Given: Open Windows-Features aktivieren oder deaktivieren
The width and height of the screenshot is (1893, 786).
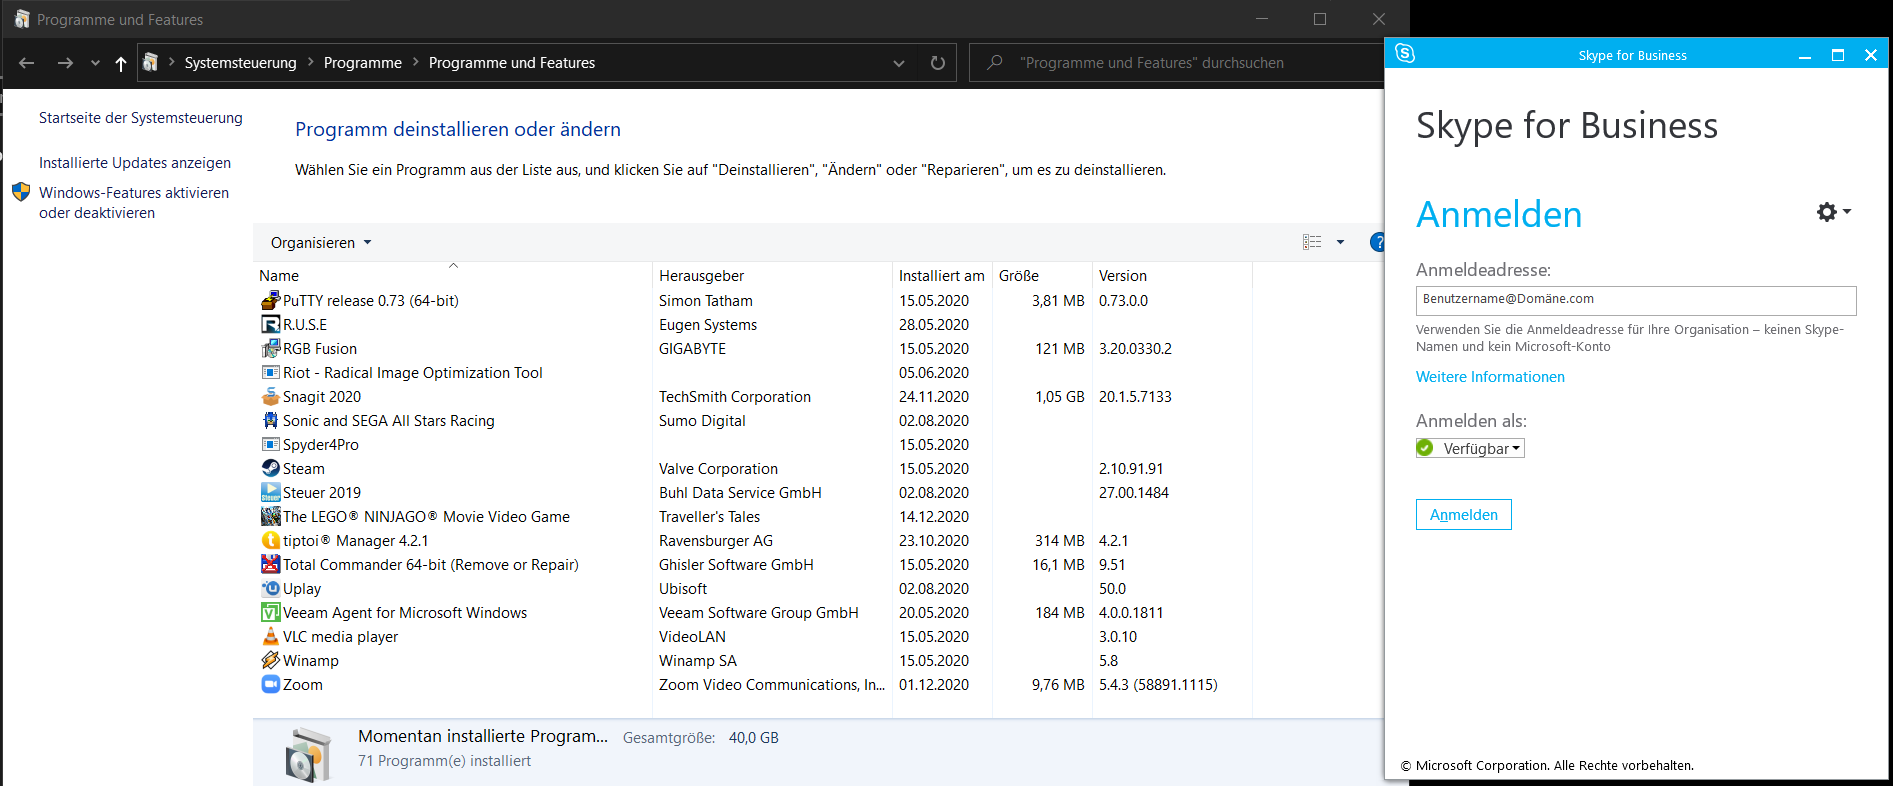Looking at the screenshot, I should [x=134, y=203].
